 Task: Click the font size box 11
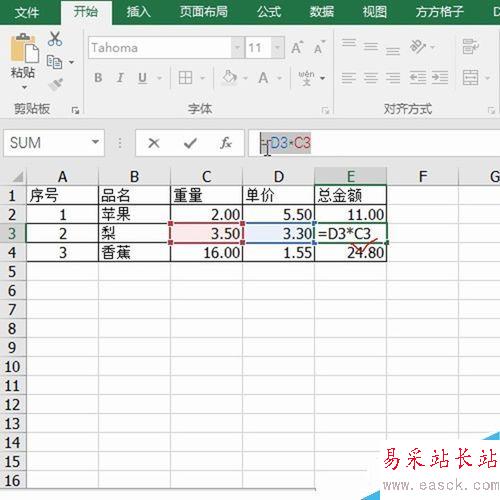[258, 48]
